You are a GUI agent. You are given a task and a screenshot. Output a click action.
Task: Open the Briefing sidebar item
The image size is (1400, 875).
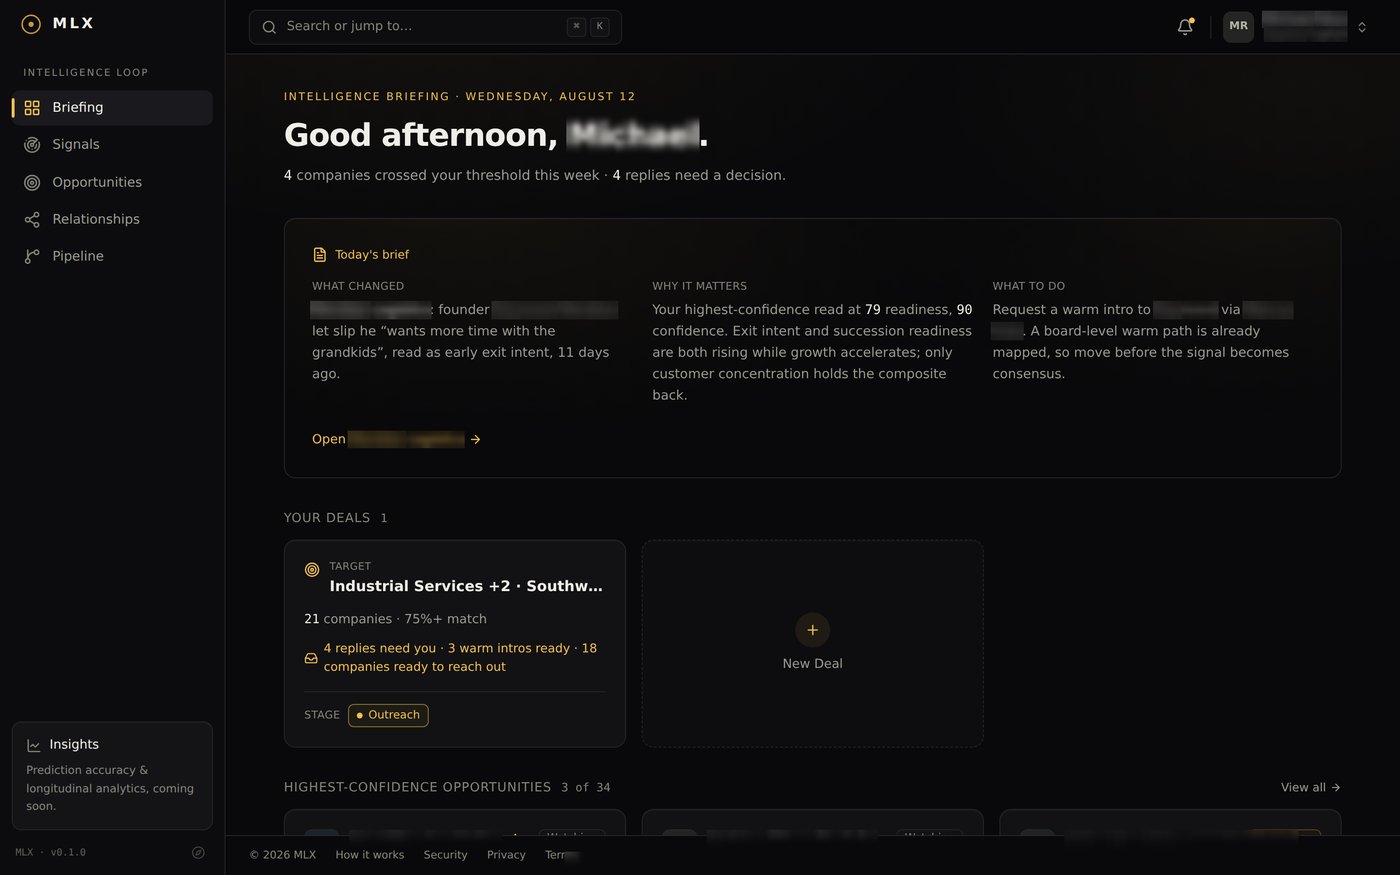click(112, 108)
